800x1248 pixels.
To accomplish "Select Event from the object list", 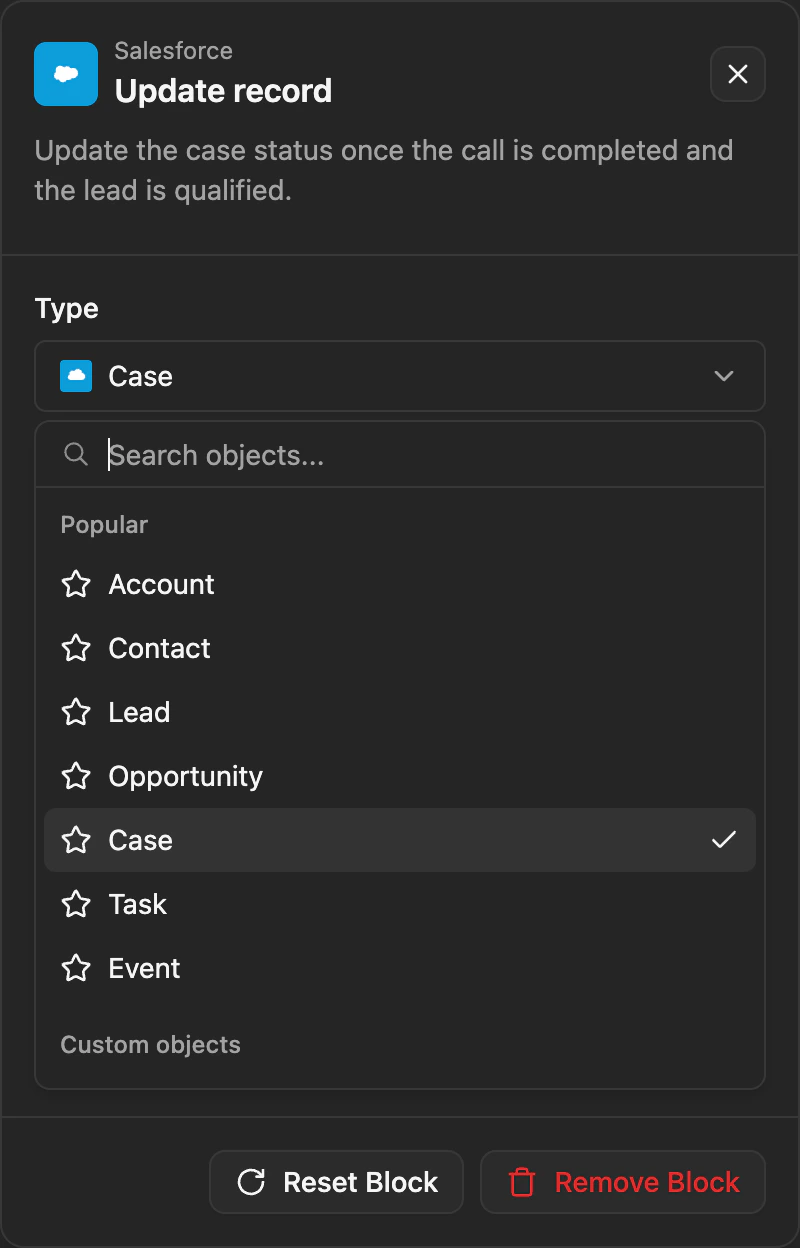I will pos(400,968).
